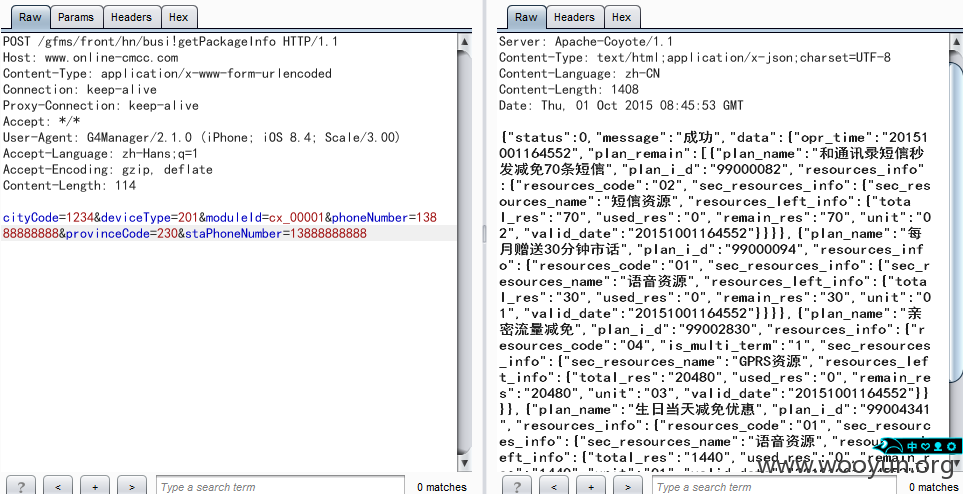Screen dimensions: 963x494
Task: Click the Accept-Encoding: gzip, deflate line
Action: pos(107,170)
